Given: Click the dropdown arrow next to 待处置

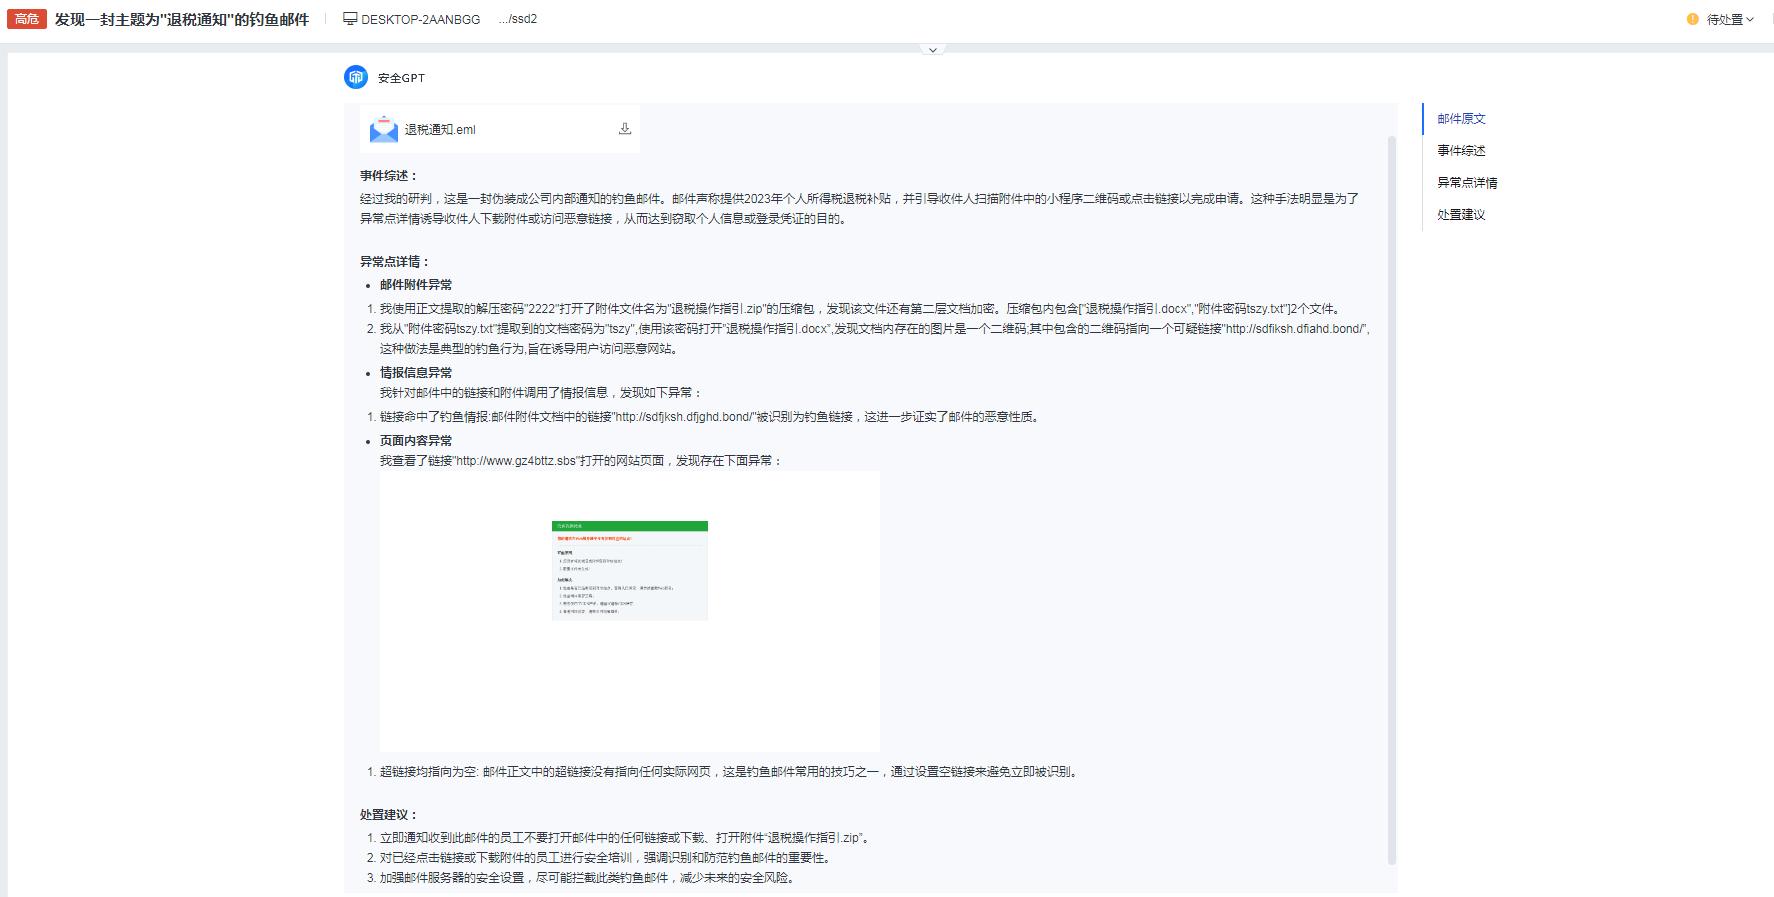Looking at the screenshot, I should (x=1750, y=19).
